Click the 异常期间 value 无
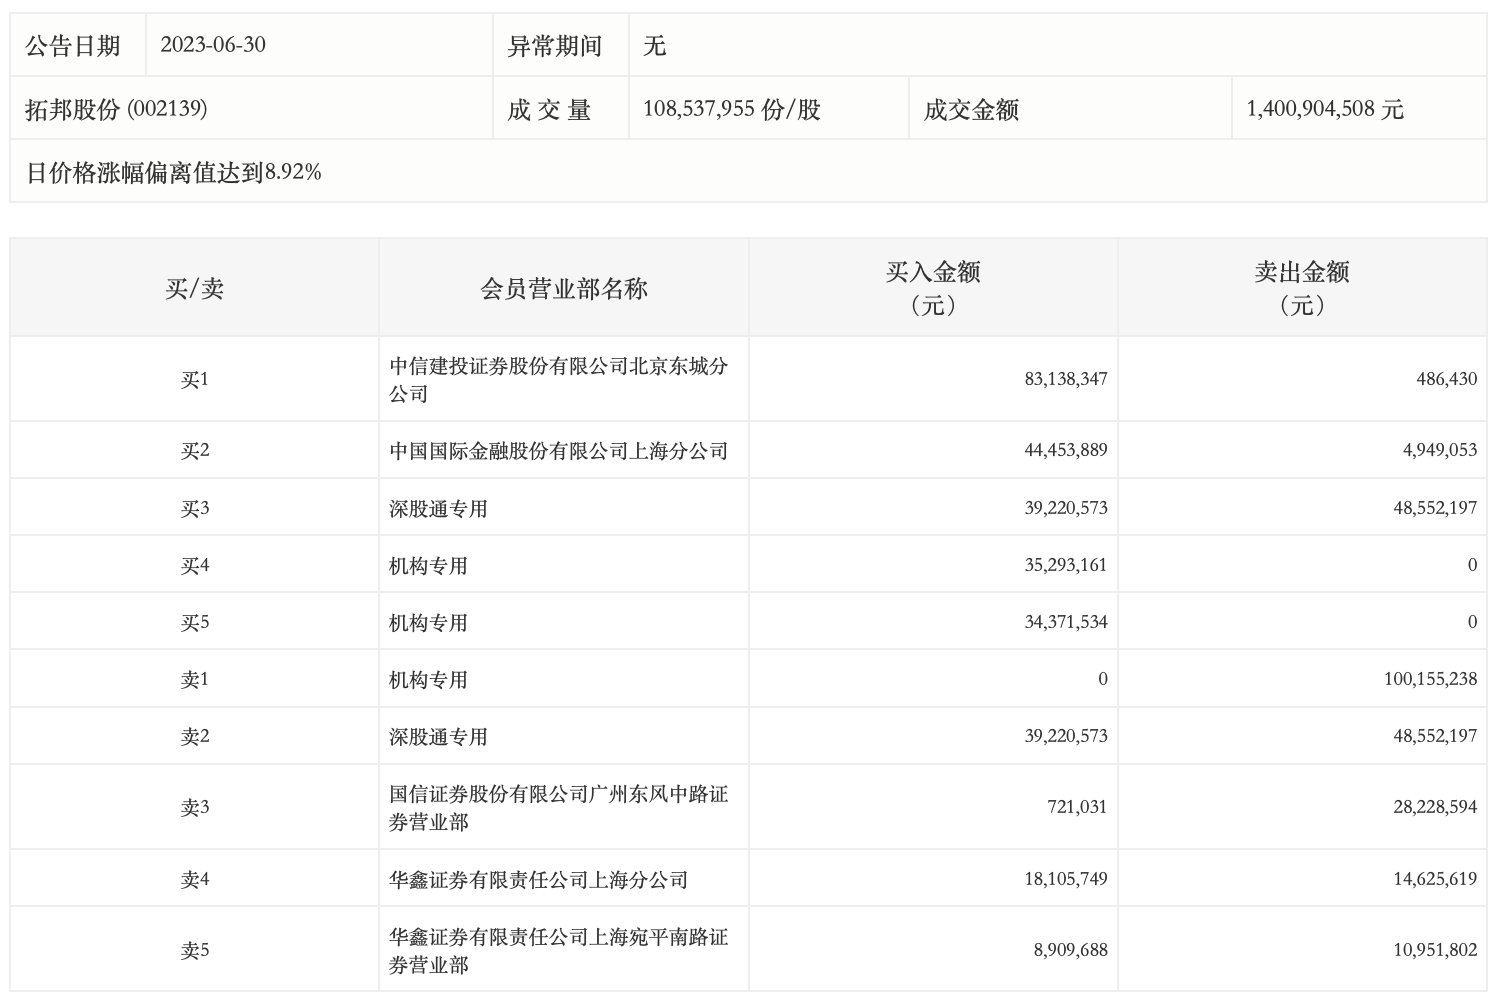 tap(655, 46)
